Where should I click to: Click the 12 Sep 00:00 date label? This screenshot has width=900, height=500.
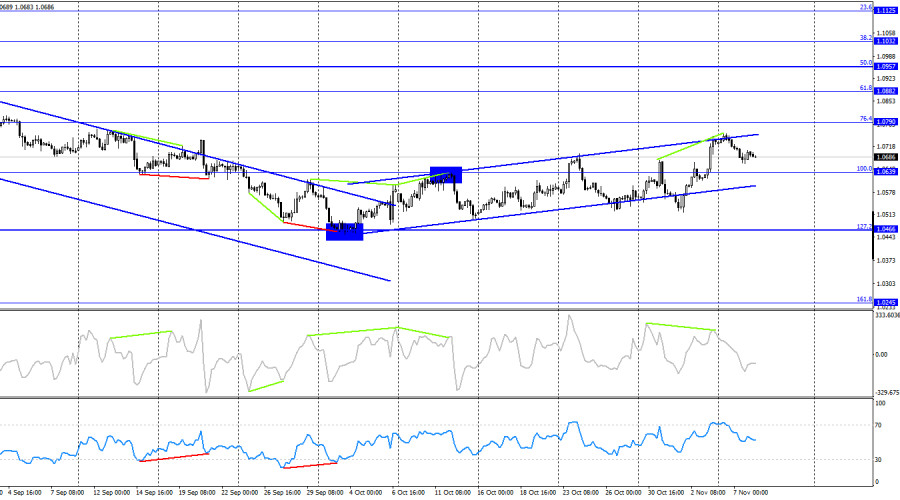click(x=111, y=493)
